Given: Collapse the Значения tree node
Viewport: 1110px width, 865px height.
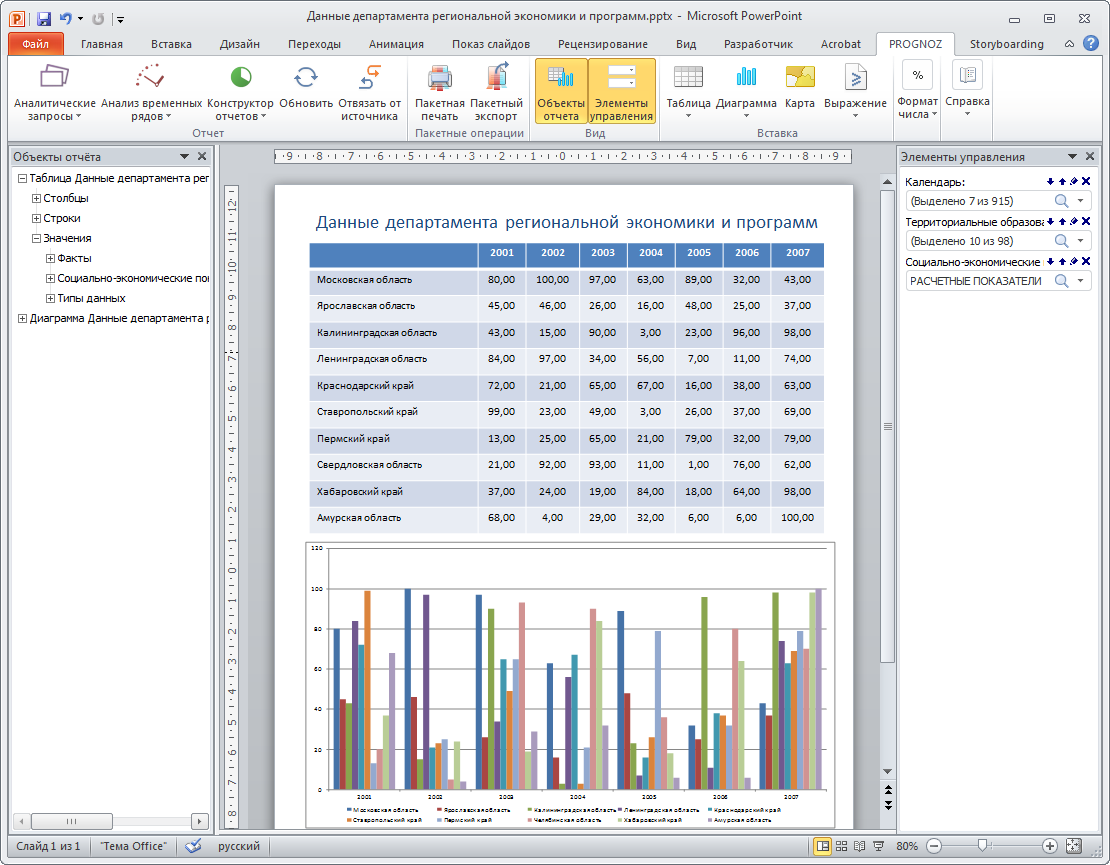Looking at the screenshot, I should [36, 238].
